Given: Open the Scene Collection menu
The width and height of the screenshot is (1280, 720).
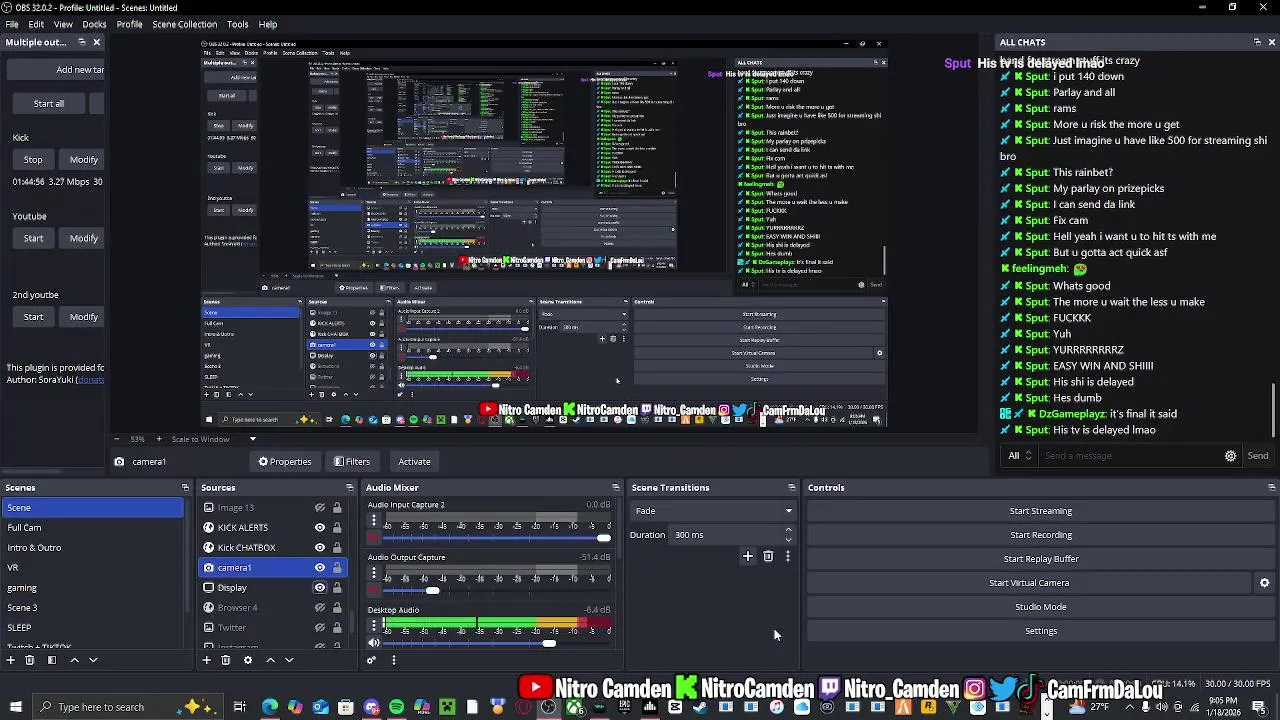Looking at the screenshot, I should coord(184,24).
